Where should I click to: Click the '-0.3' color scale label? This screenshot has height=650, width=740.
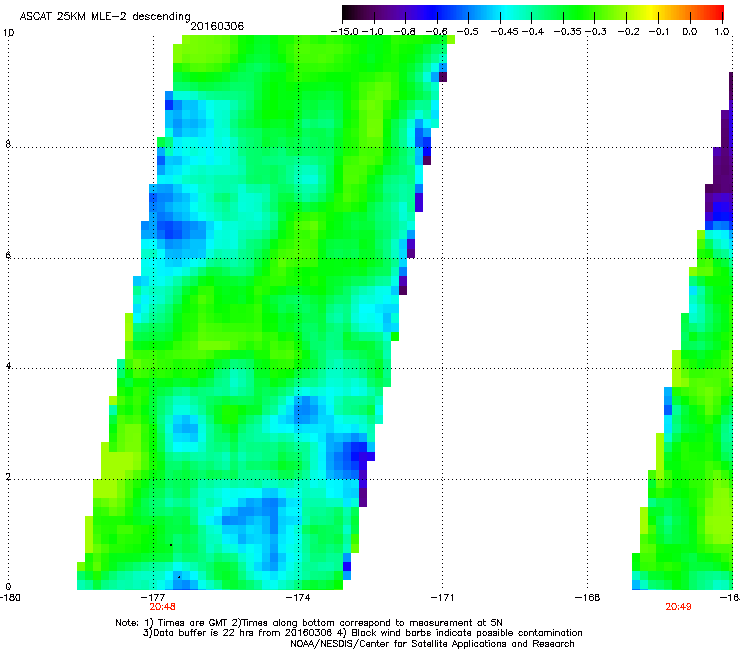click(x=596, y=31)
